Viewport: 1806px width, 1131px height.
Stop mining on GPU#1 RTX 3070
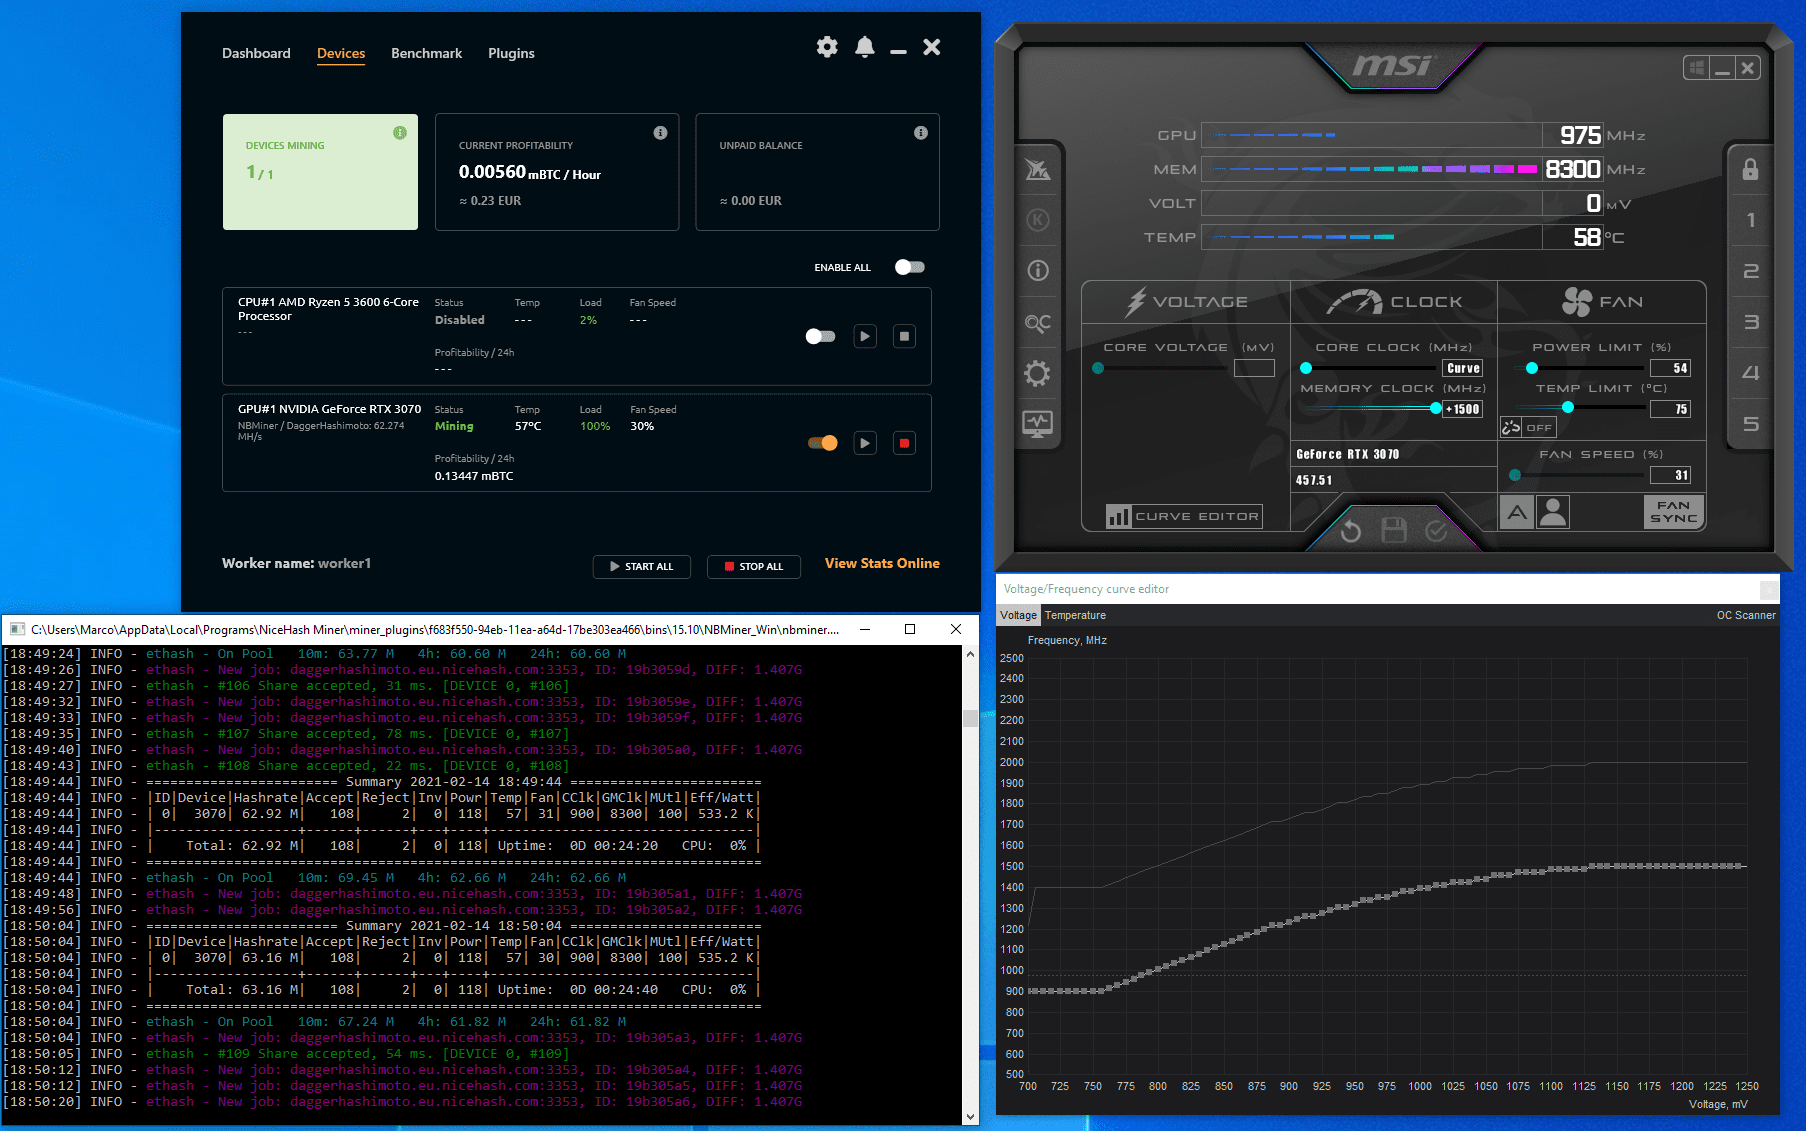904,443
